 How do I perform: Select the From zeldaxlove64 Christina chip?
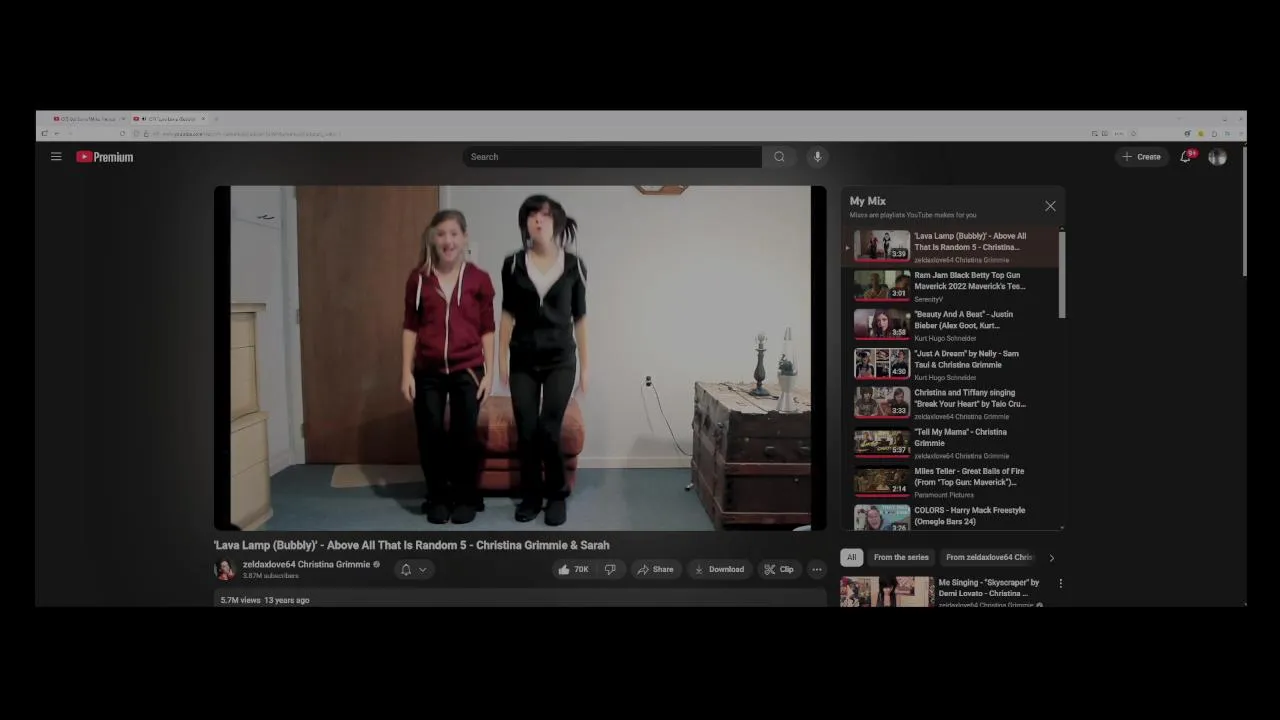[x=989, y=557]
